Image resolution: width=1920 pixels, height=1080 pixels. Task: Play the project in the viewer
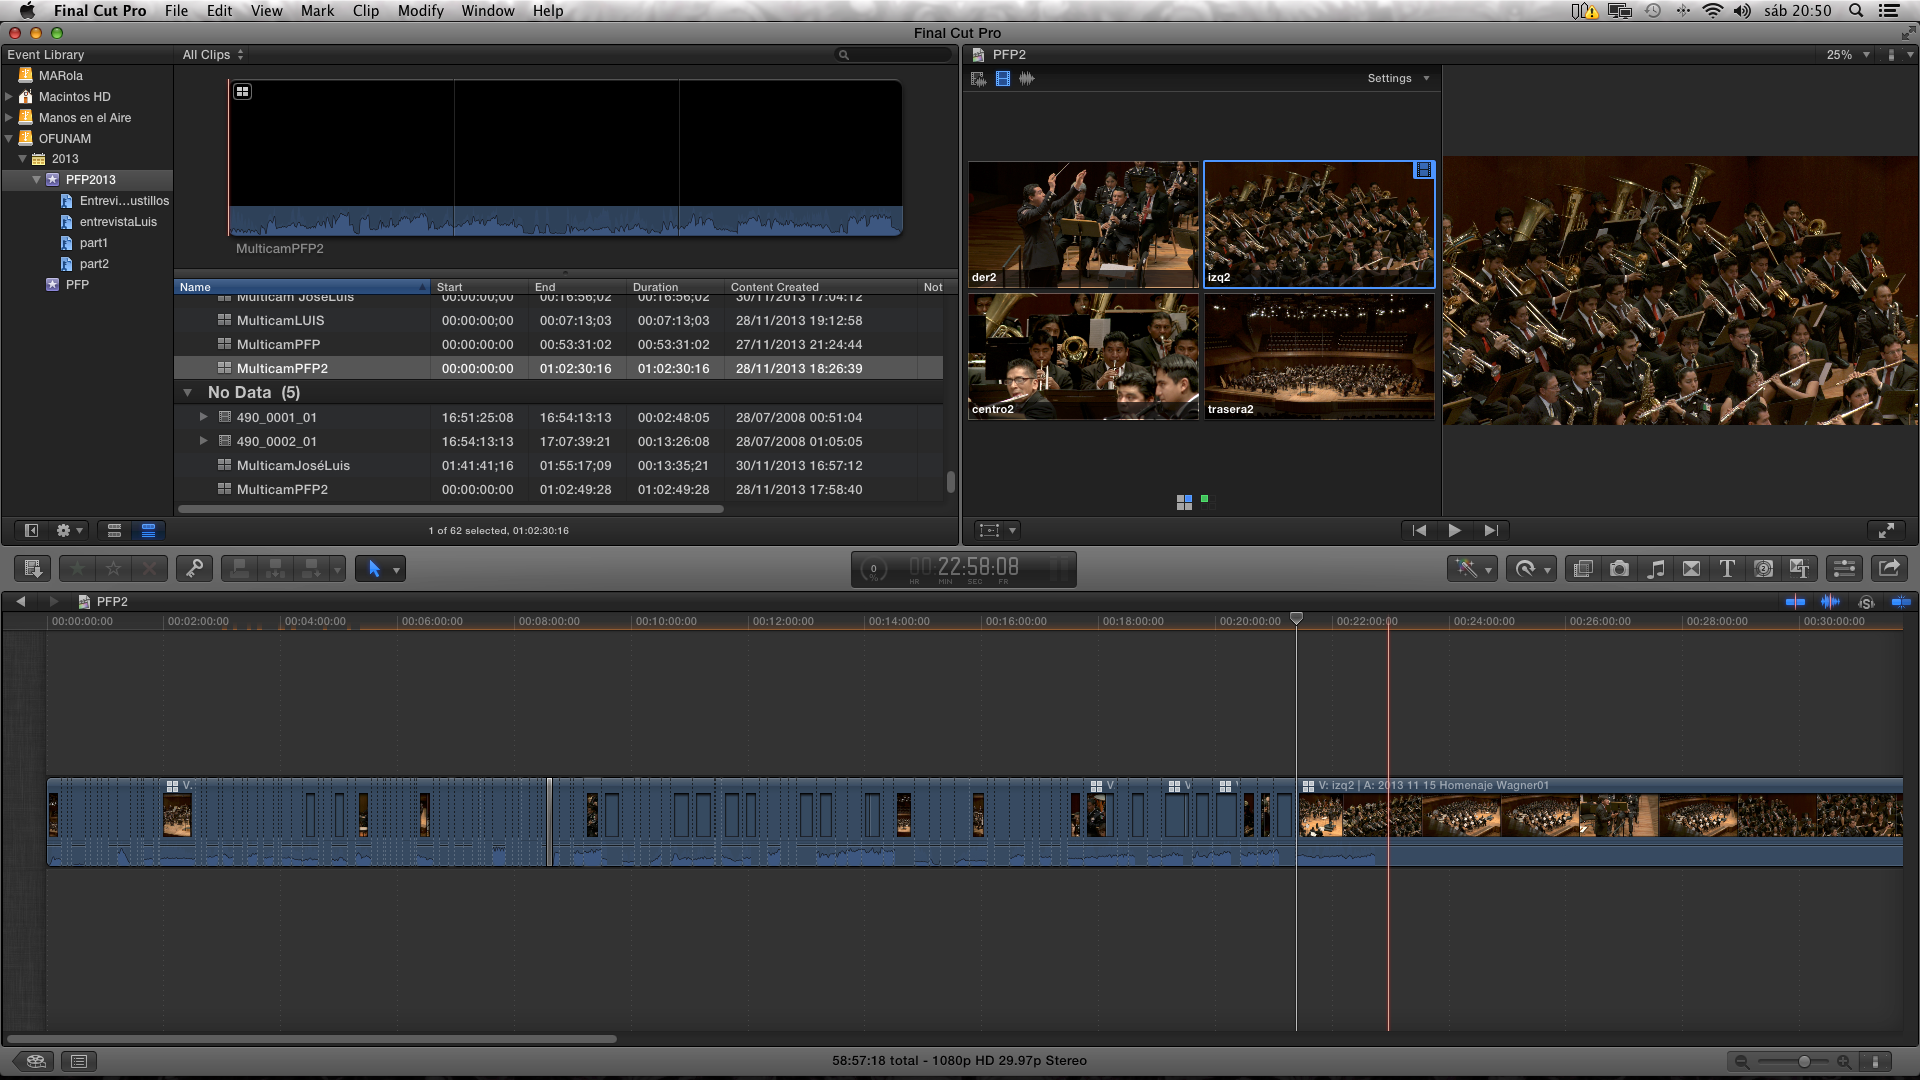pyautogui.click(x=1454, y=530)
